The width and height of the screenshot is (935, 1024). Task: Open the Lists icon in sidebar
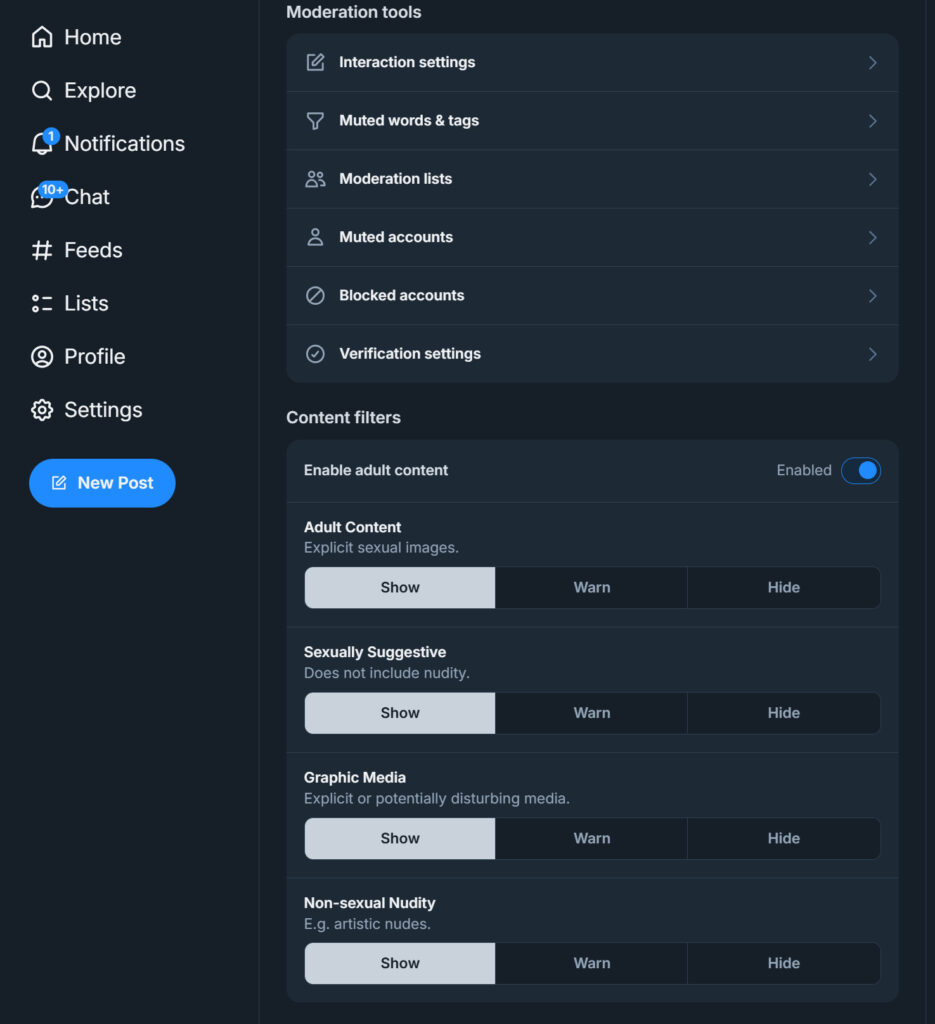coord(42,303)
